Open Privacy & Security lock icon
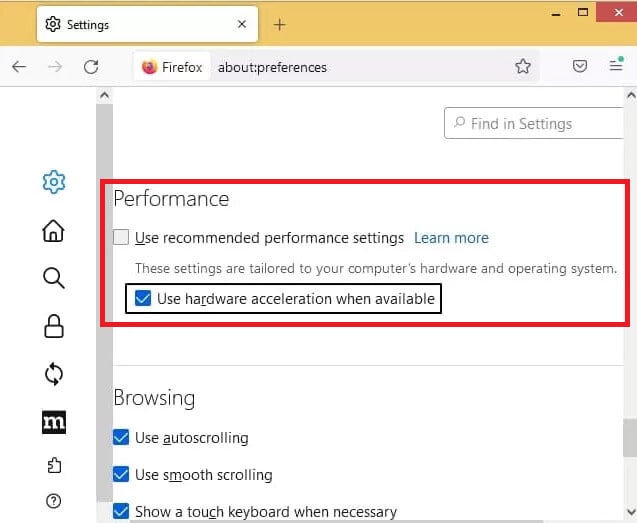 [x=54, y=326]
